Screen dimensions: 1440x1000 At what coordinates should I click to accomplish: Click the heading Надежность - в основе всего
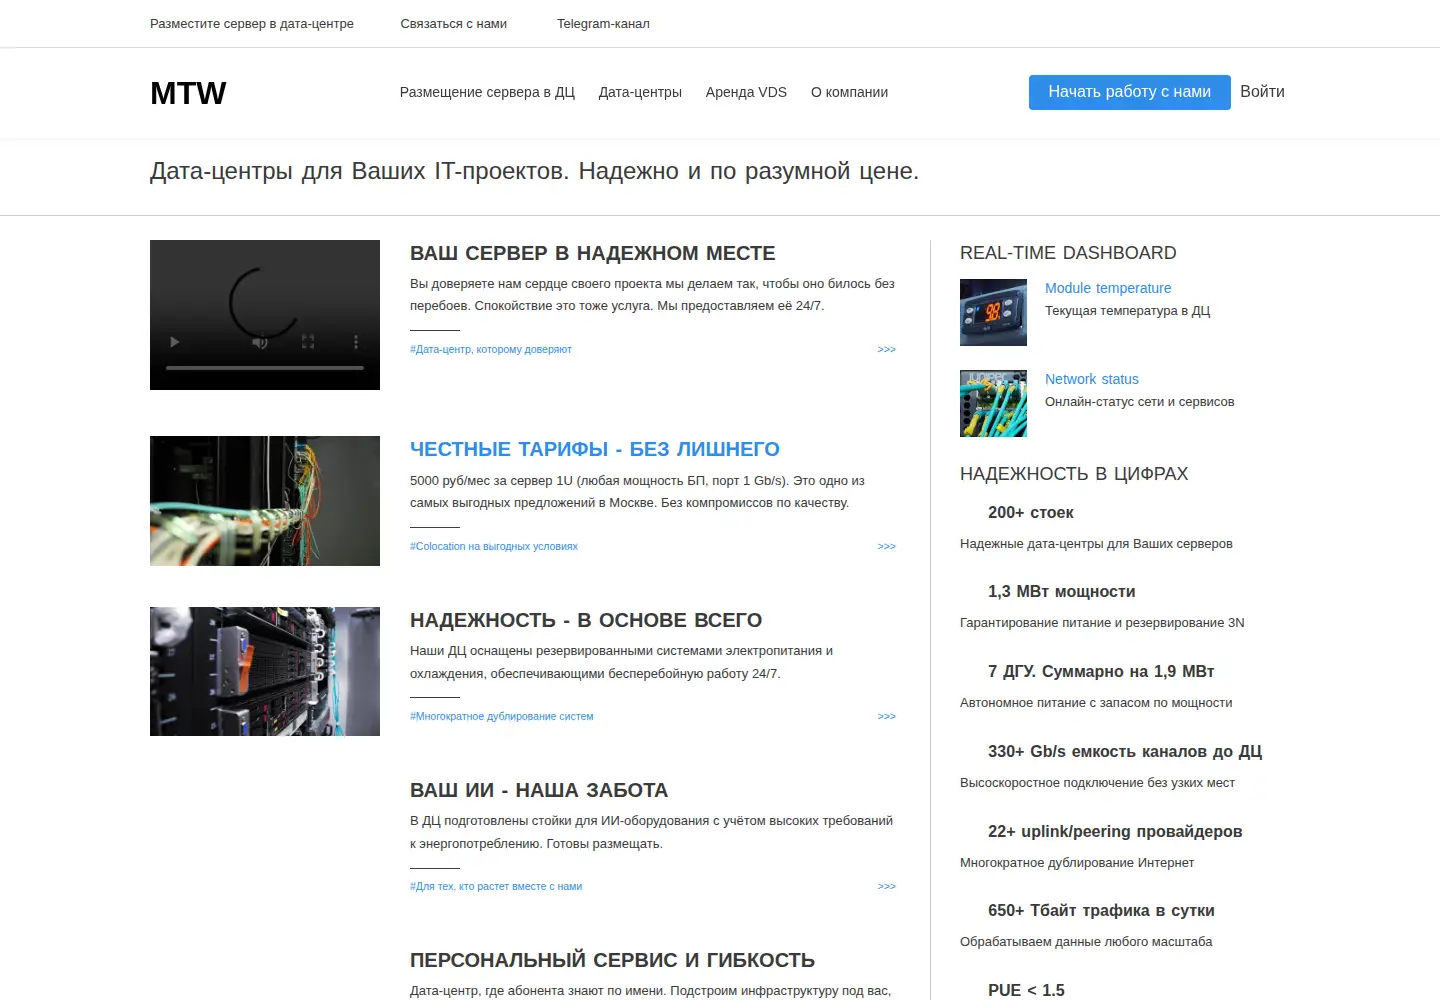click(586, 621)
